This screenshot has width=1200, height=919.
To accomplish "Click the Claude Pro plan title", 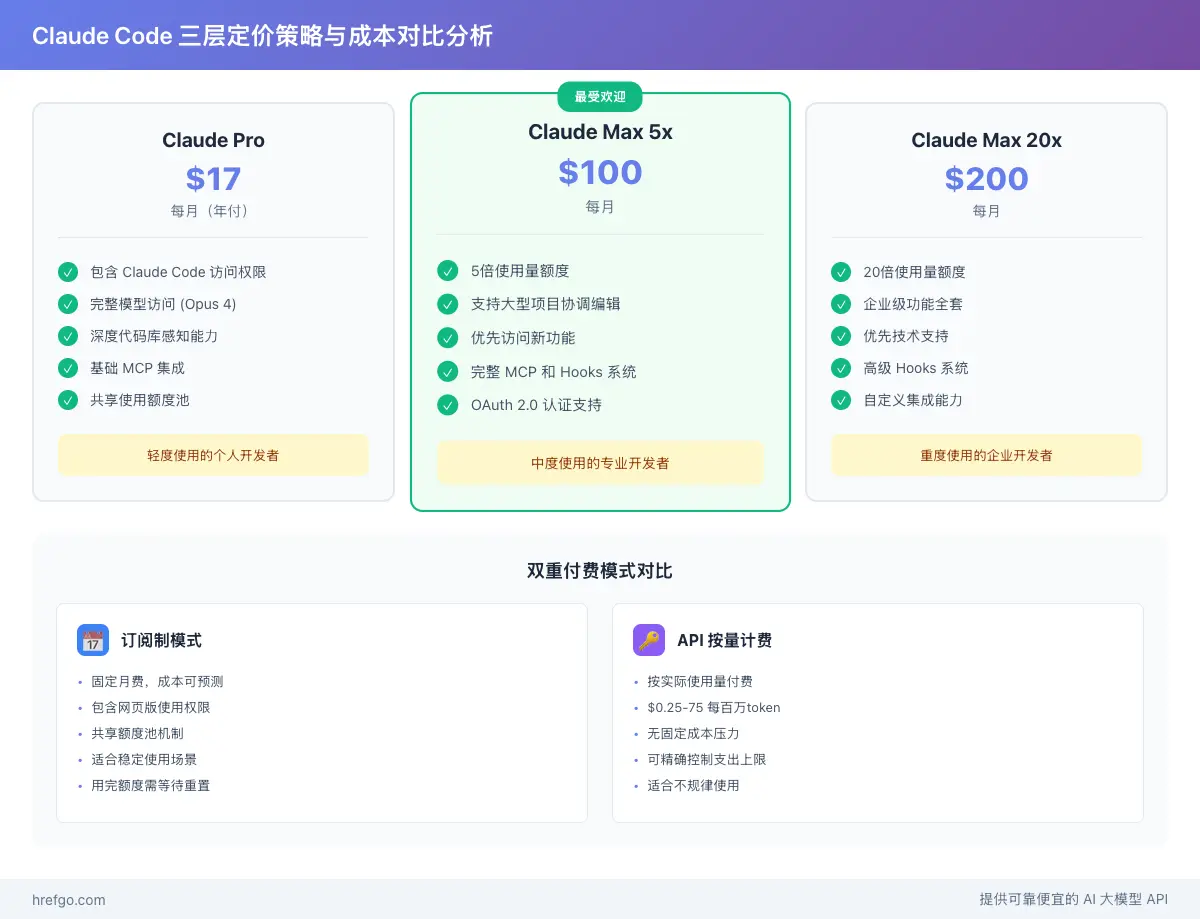I will 213,140.
